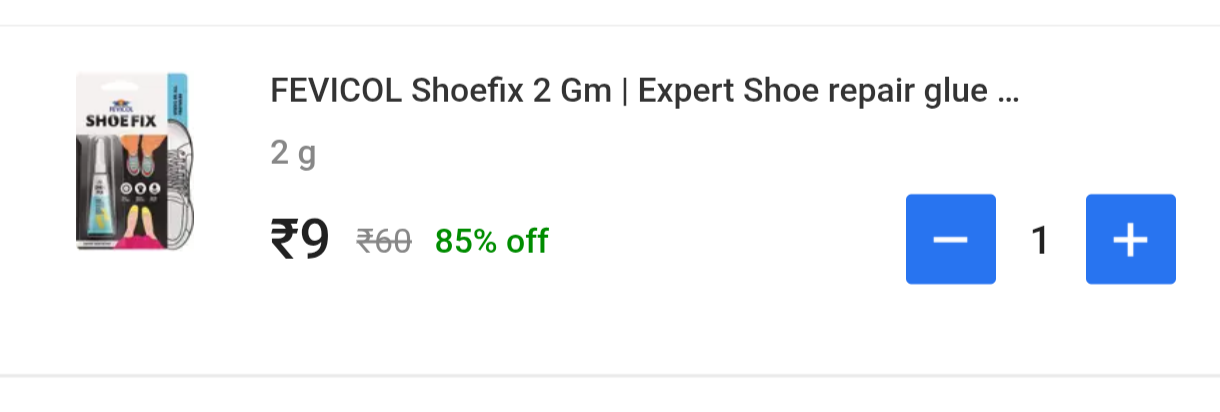View the Shoefix glue package image

pyautogui.click(x=135, y=161)
